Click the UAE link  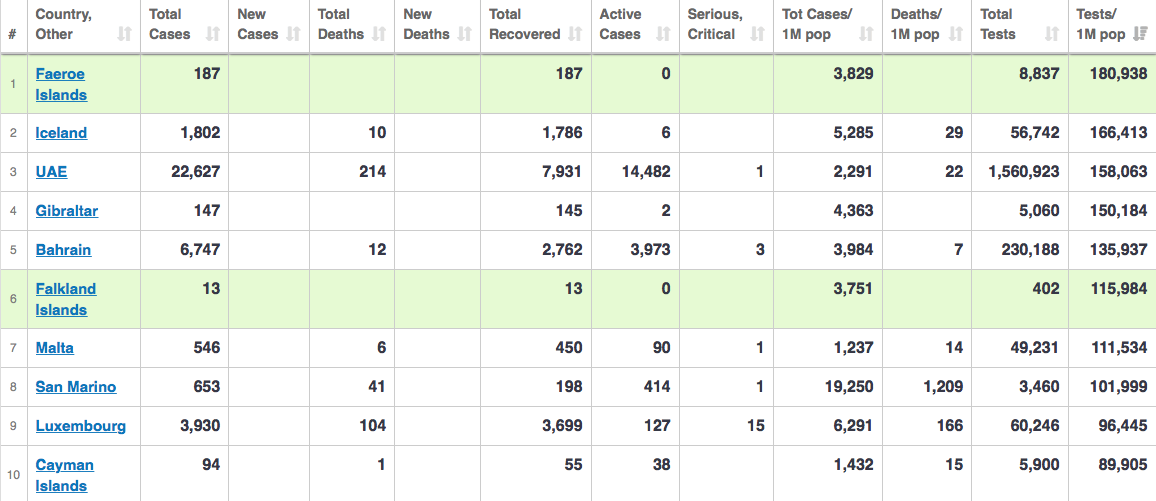51,172
